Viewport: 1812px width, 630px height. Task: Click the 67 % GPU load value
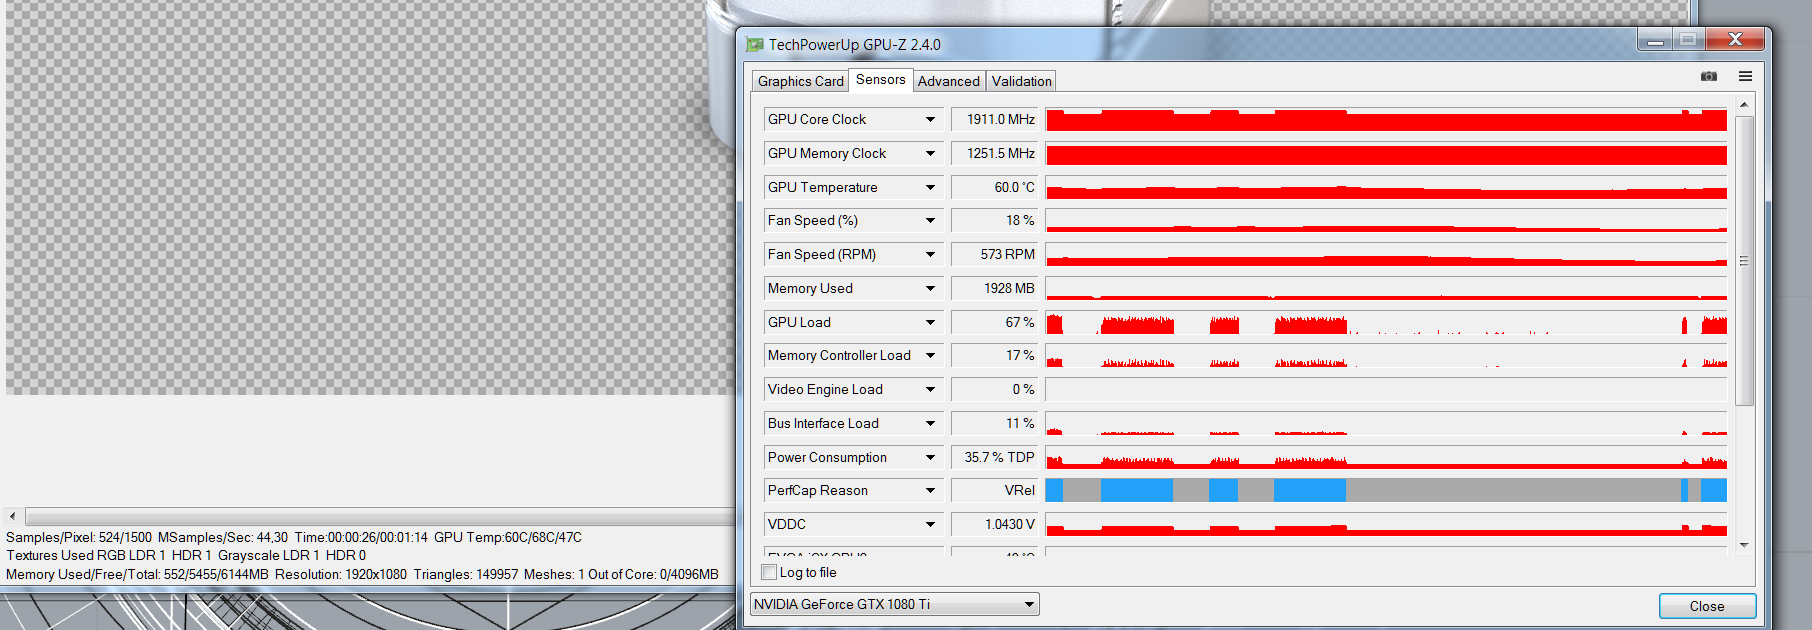tap(996, 322)
